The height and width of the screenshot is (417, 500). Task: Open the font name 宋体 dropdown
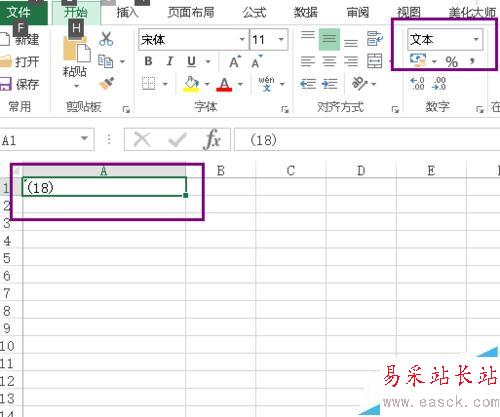click(242, 39)
